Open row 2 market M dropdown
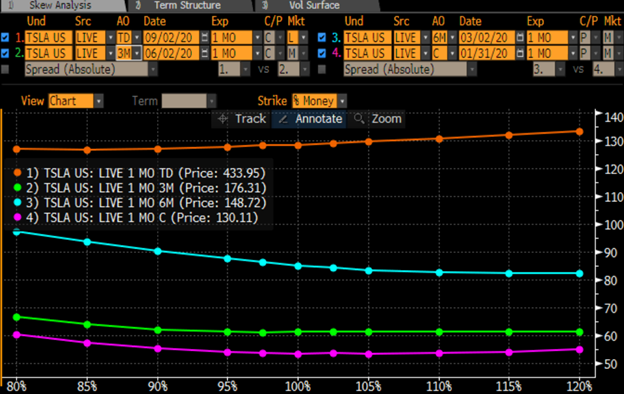Screen dimensions: 624x394 point(304,53)
